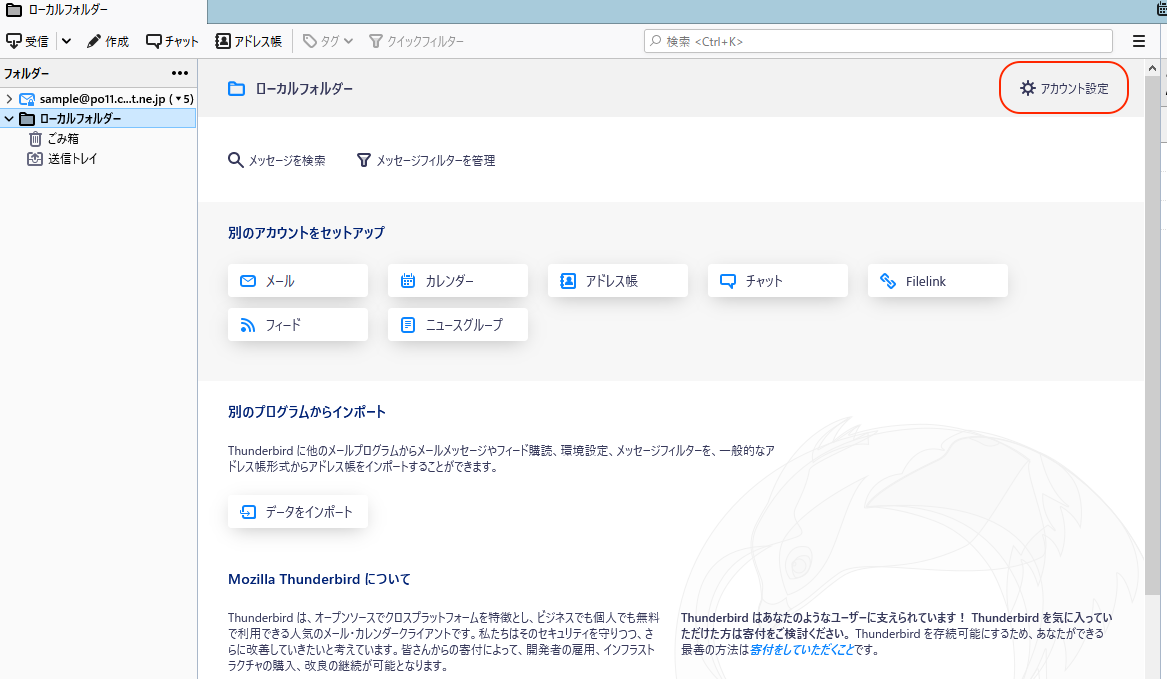Click the 受信 (Get Messages) toolbar button

click(28, 42)
